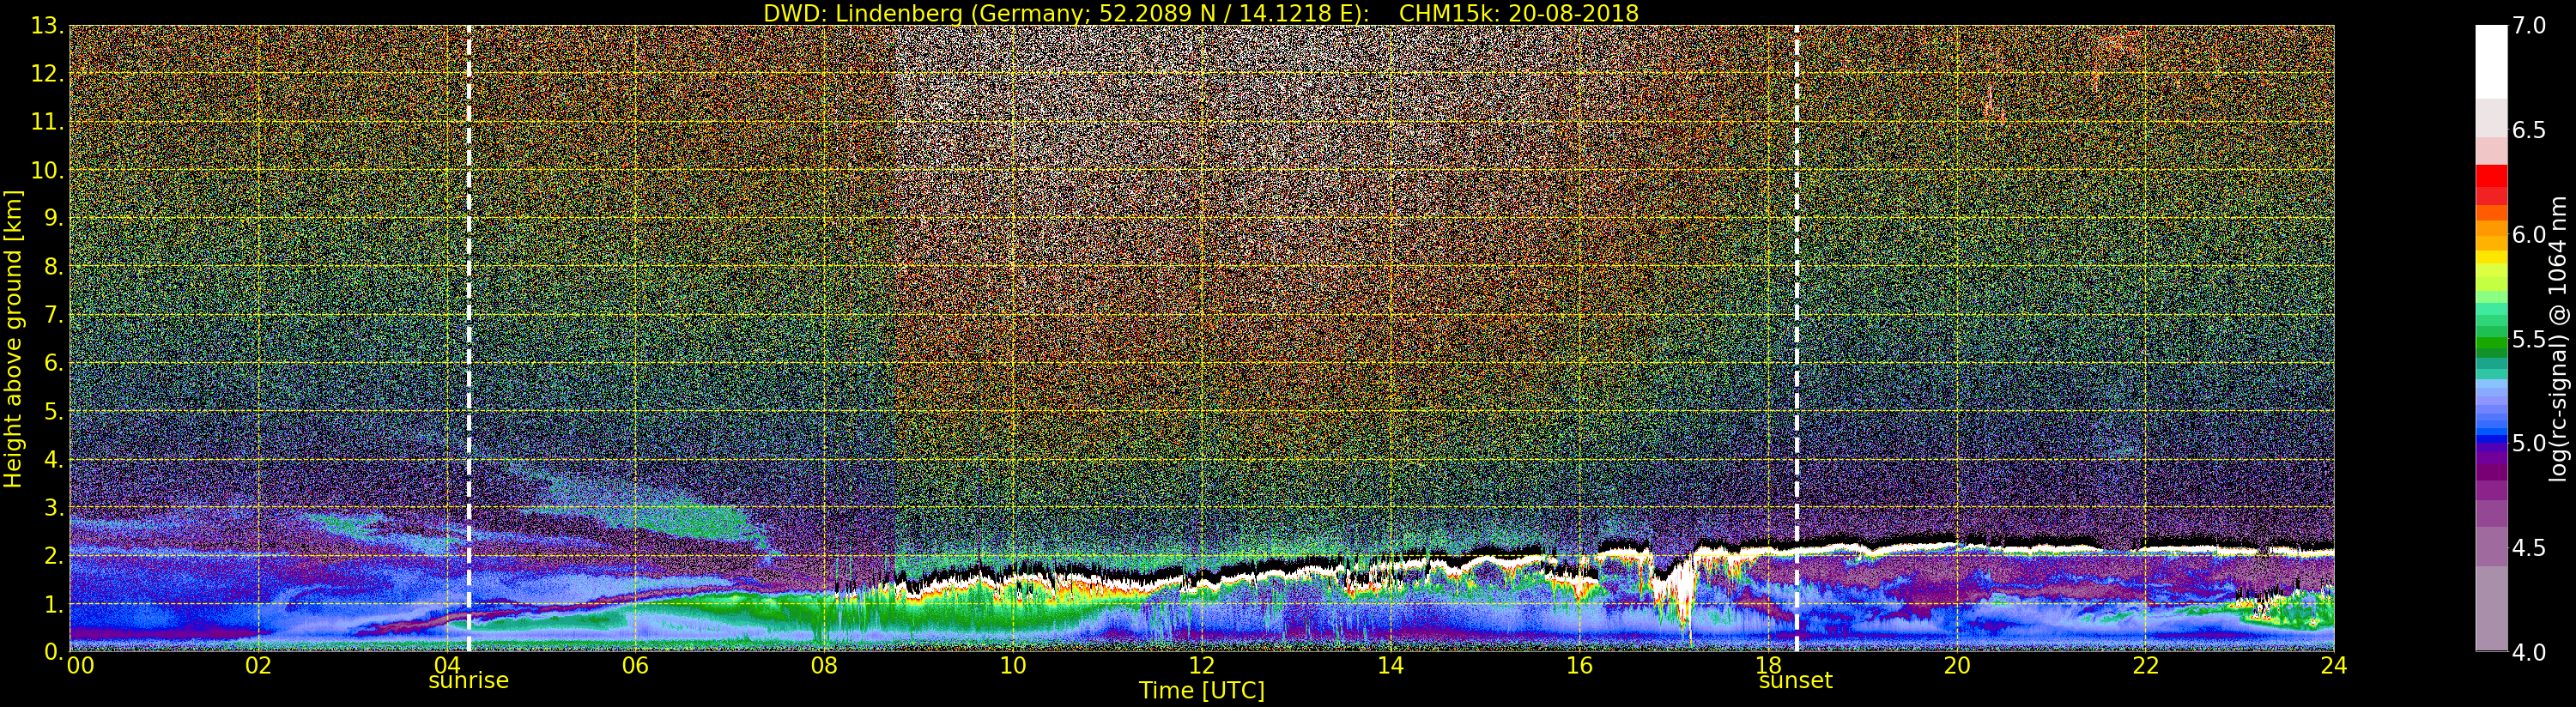
Task: Click the white dashed sunset line
Action: [x=1797, y=339]
